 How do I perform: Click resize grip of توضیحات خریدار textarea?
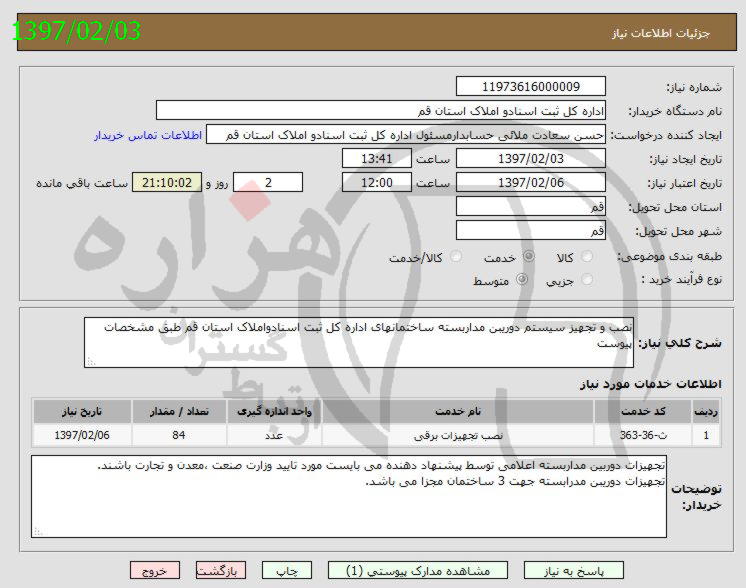click(38, 532)
